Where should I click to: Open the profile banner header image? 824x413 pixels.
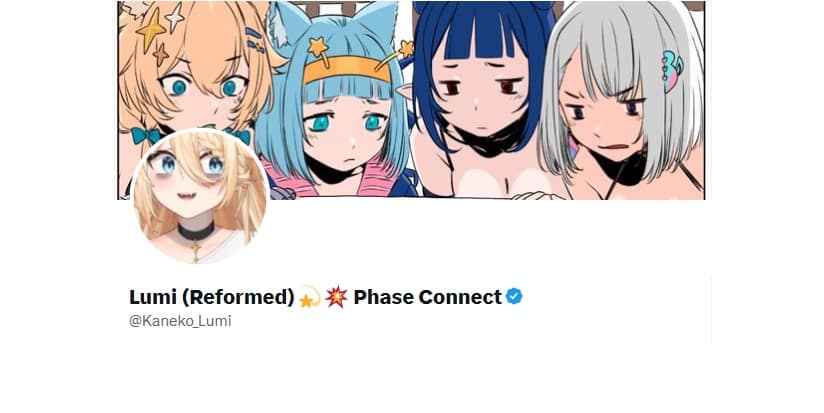pyautogui.click(x=411, y=100)
